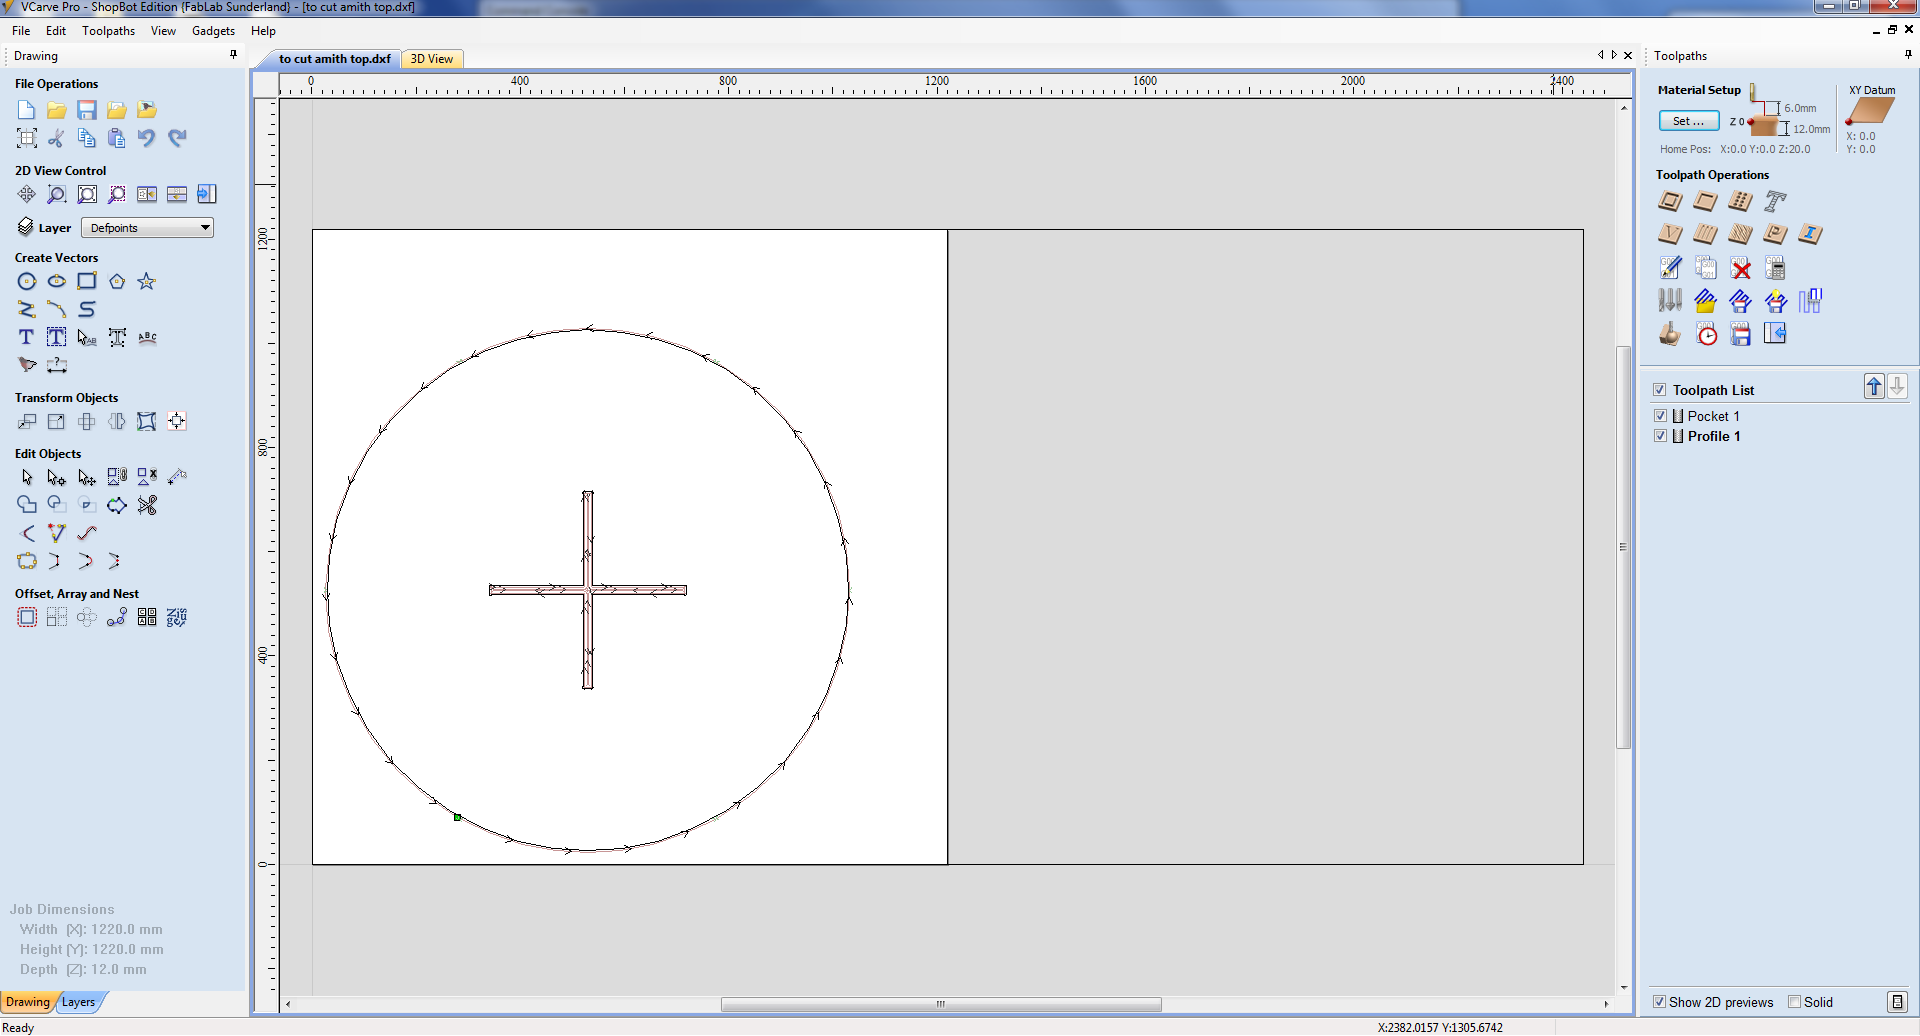Screen dimensions: 1920x1036
Task: Open the Text on Curve tool
Action: (147, 337)
